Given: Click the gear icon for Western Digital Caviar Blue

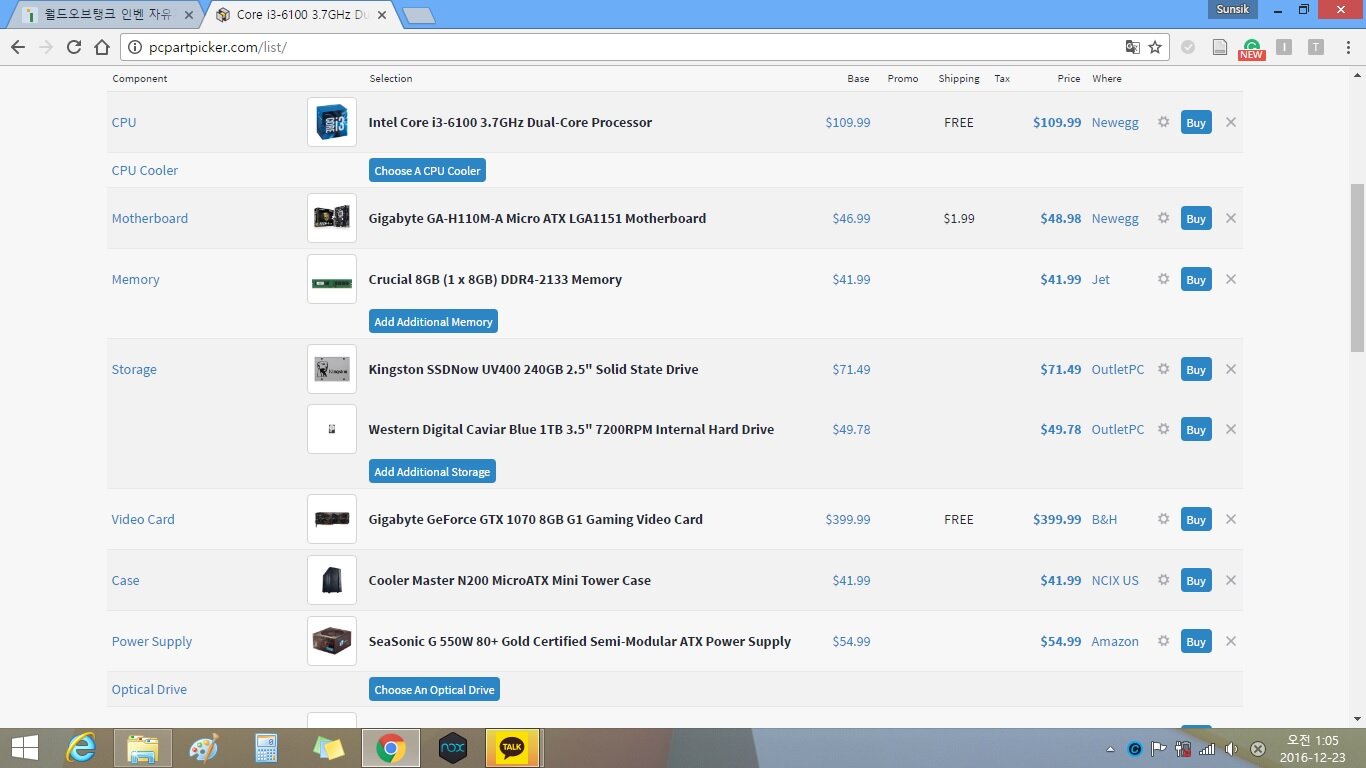Looking at the screenshot, I should tap(1163, 429).
